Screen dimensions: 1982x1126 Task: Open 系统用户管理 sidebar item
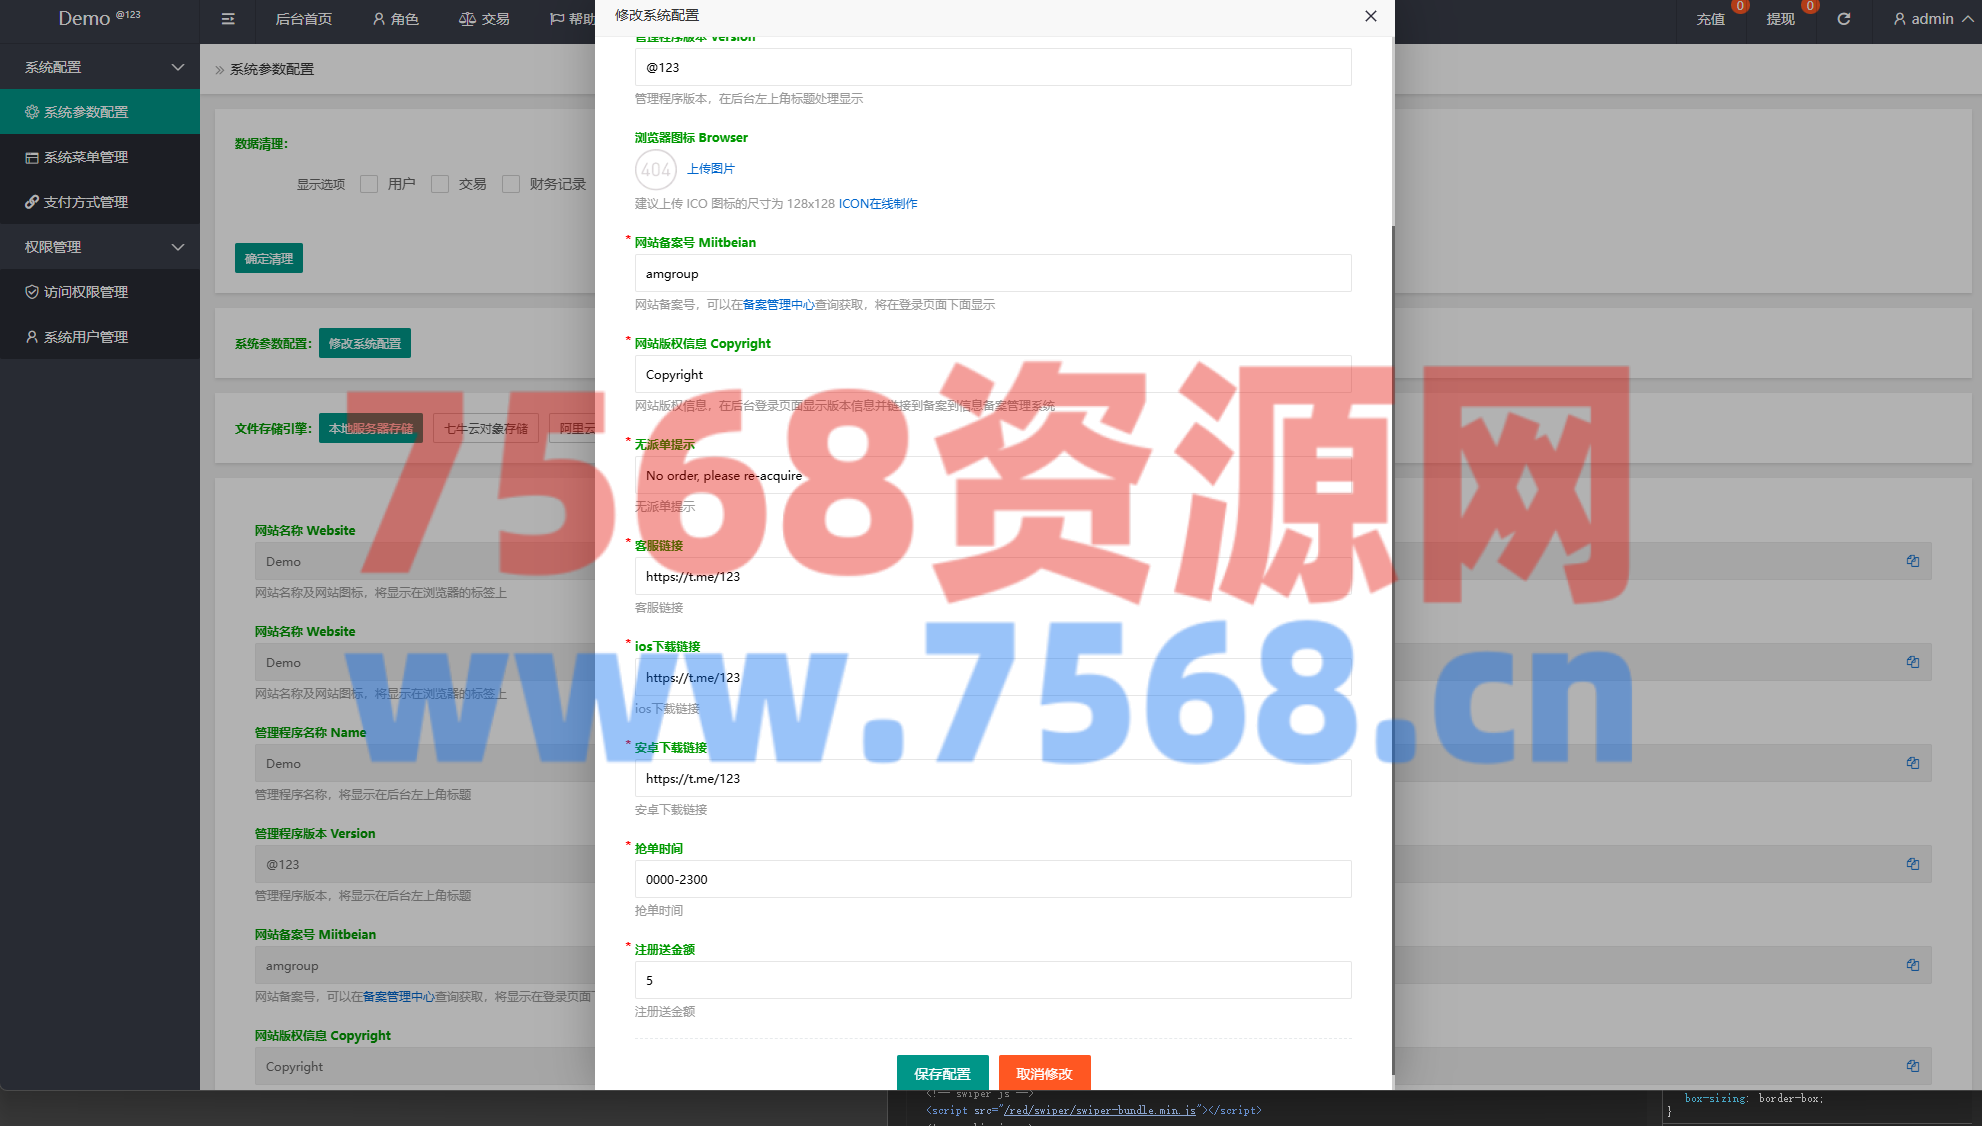click(86, 337)
